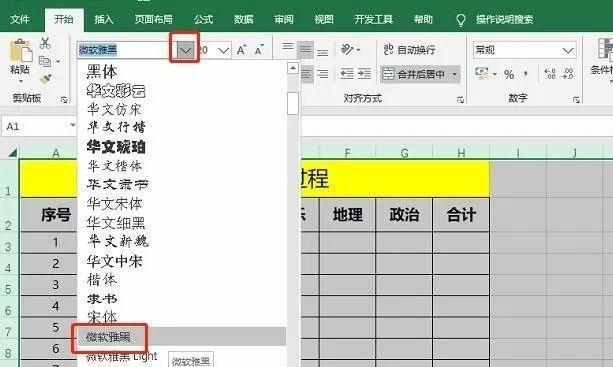Open the 常规 number format dropdown
Image resolution: width=613 pixels, height=367 pixels.
[x=568, y=50]
